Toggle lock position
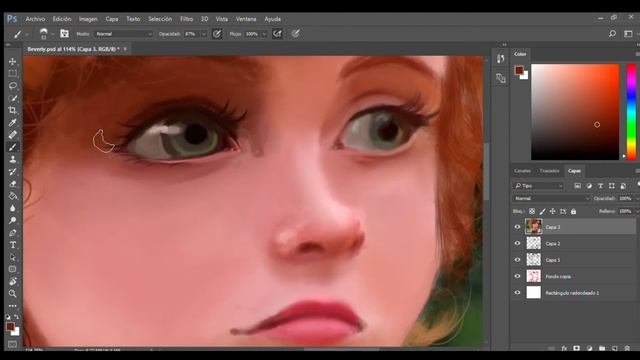Image resolution: width=640 pixels, height=360 pixels. click(x=553, y=211)
